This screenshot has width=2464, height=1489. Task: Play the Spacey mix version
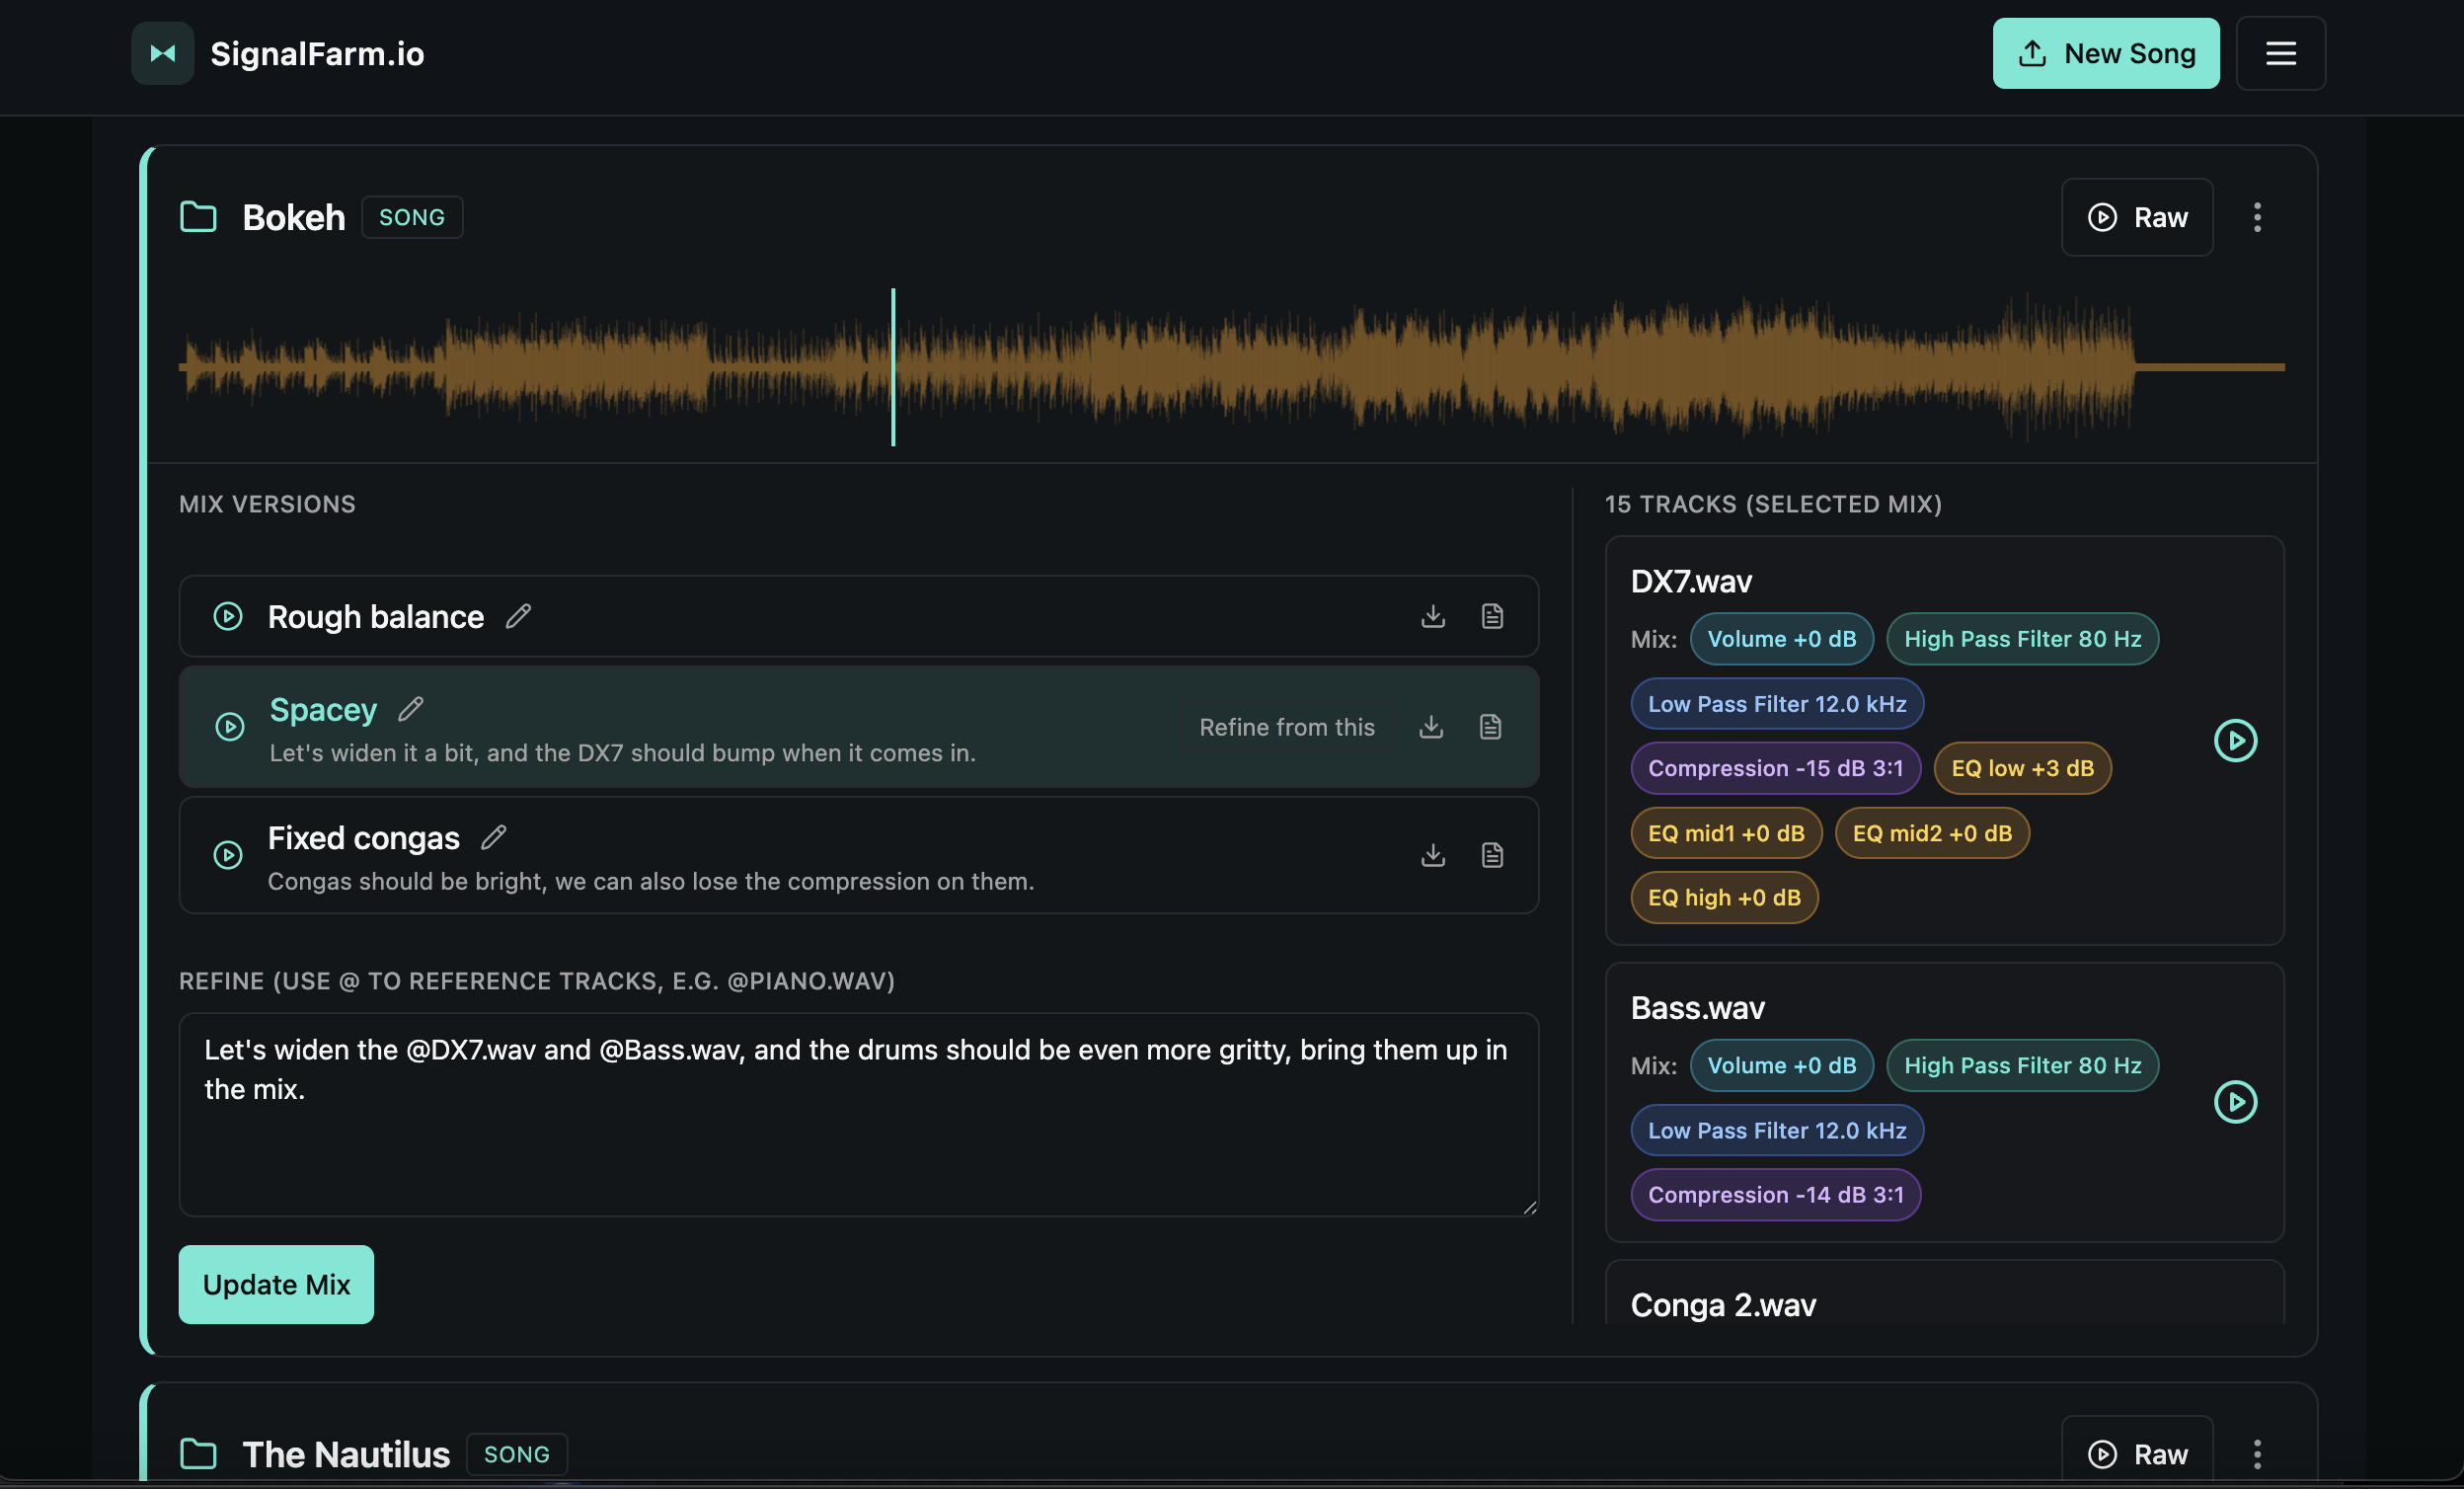click(229, 727)
